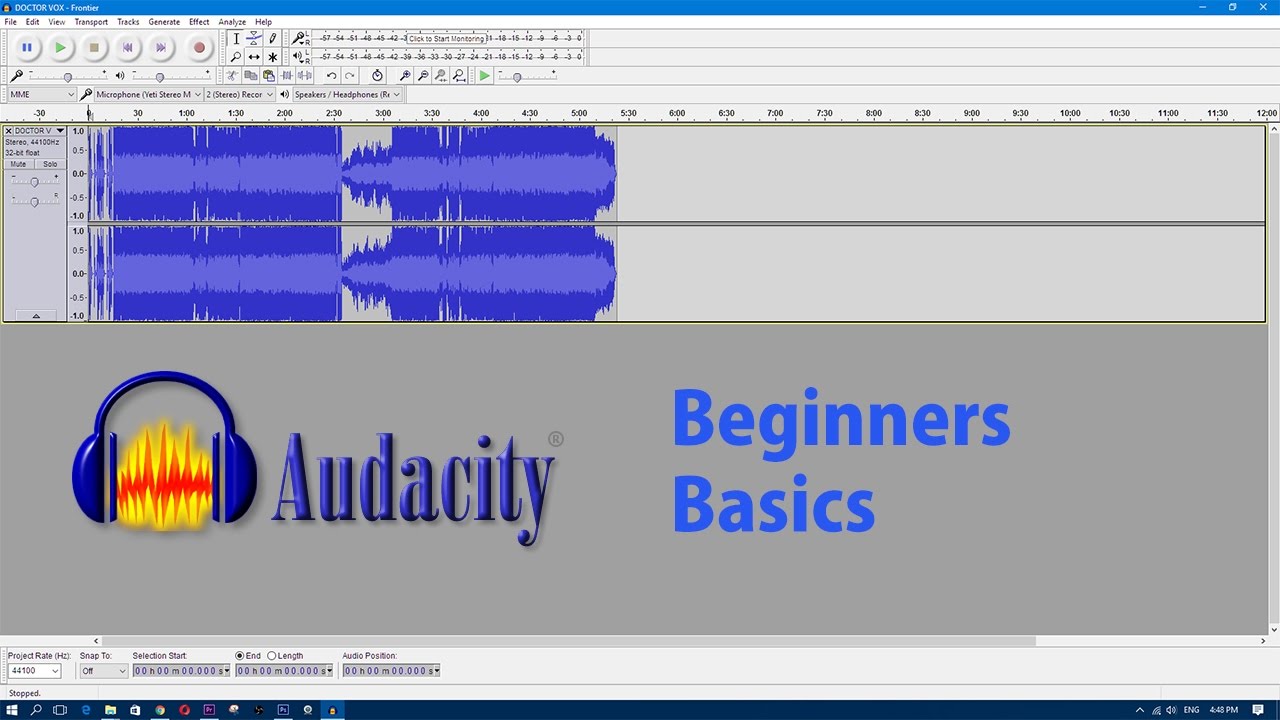Screen dimensions: 1280x720
Task: Open the Tracks menu
Action: pos(128,21)
